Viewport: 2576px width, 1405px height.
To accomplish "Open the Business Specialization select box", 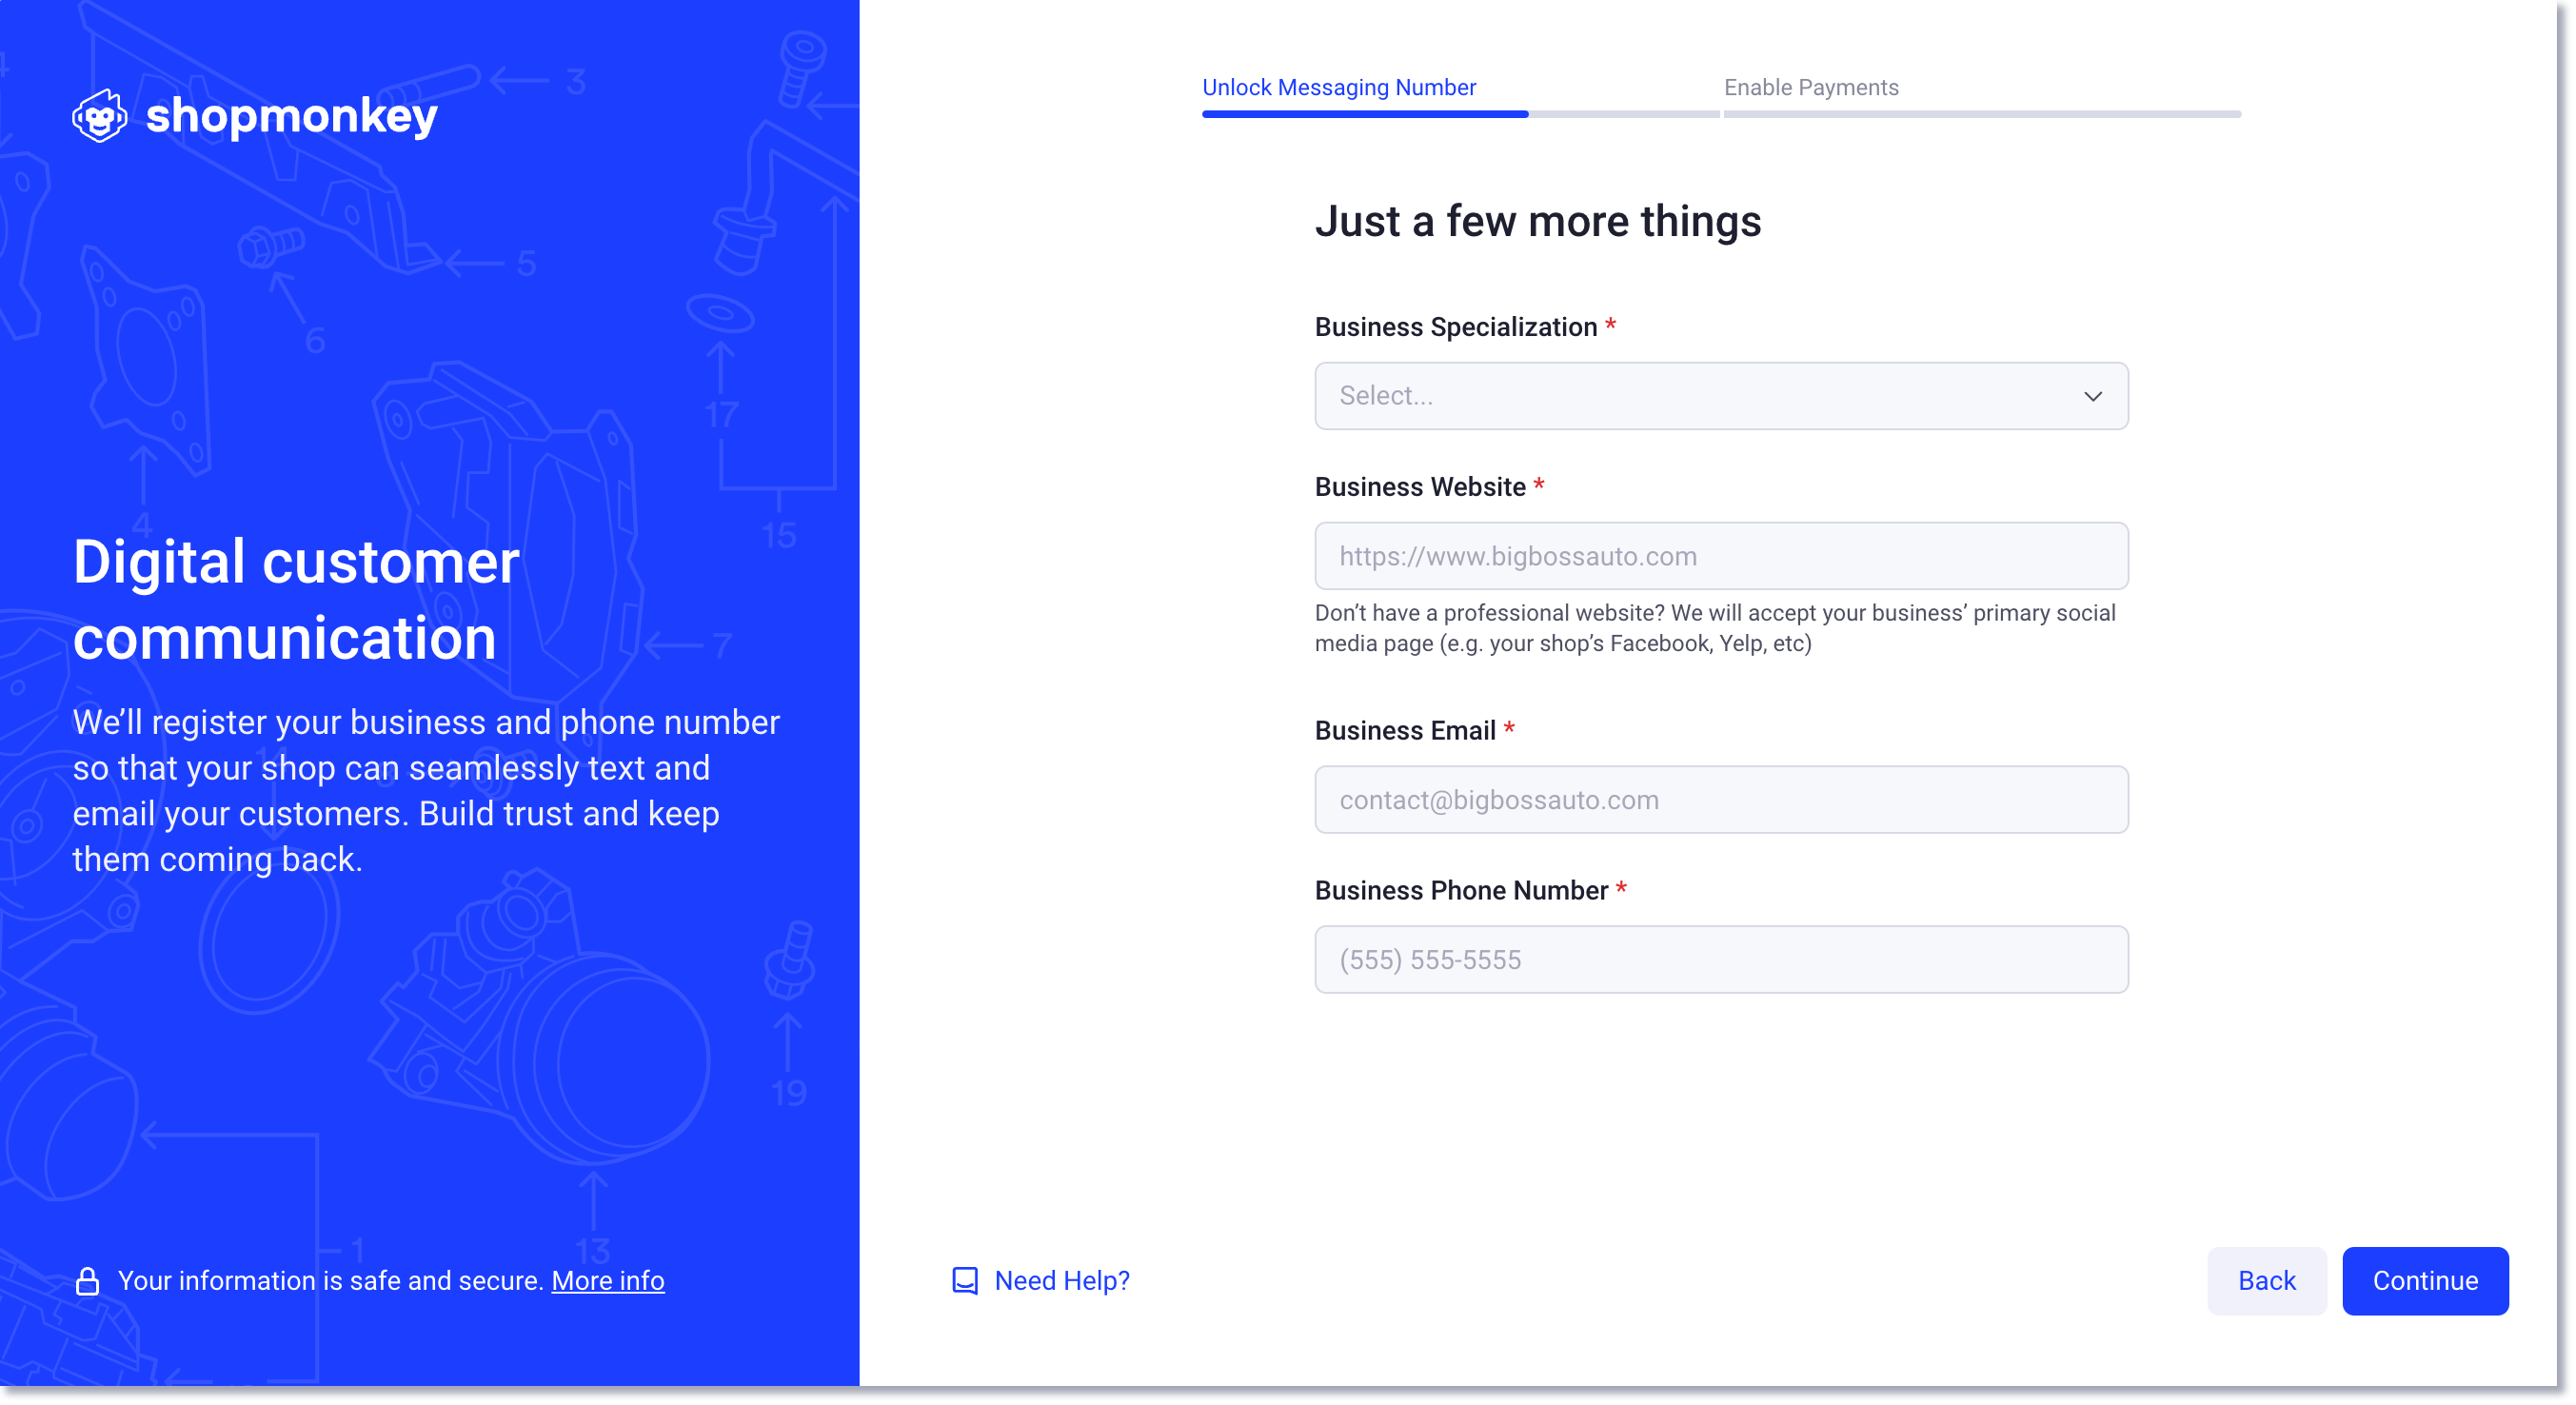I will [1721, 396].
